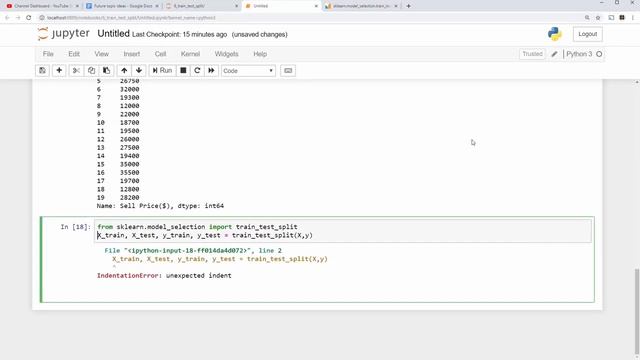Open the View menu

pyautogui.click(x=102, y=54)
